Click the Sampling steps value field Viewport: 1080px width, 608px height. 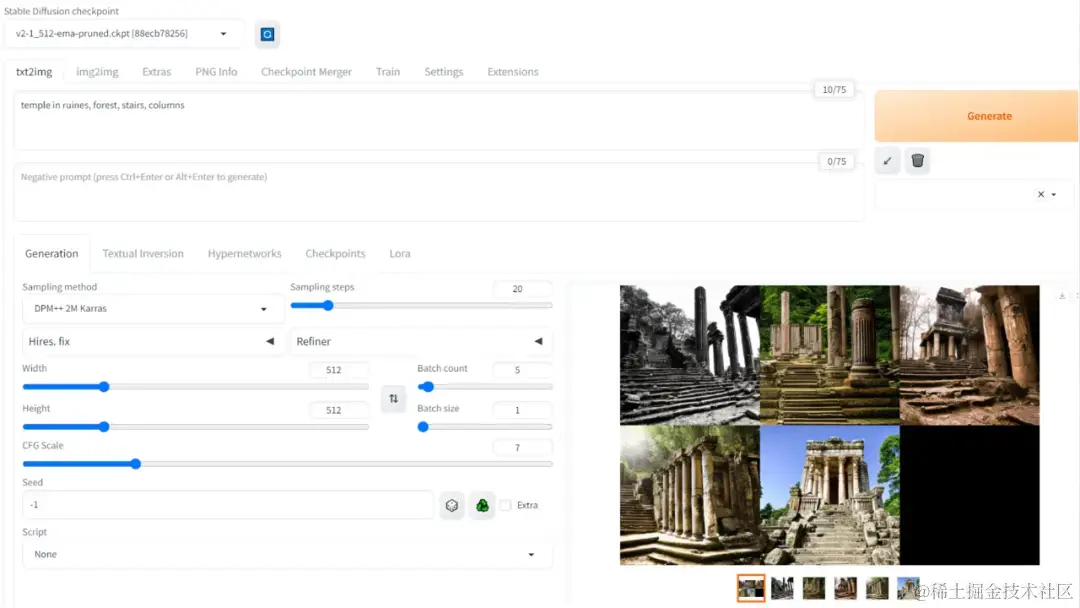[x=522, y=289]
